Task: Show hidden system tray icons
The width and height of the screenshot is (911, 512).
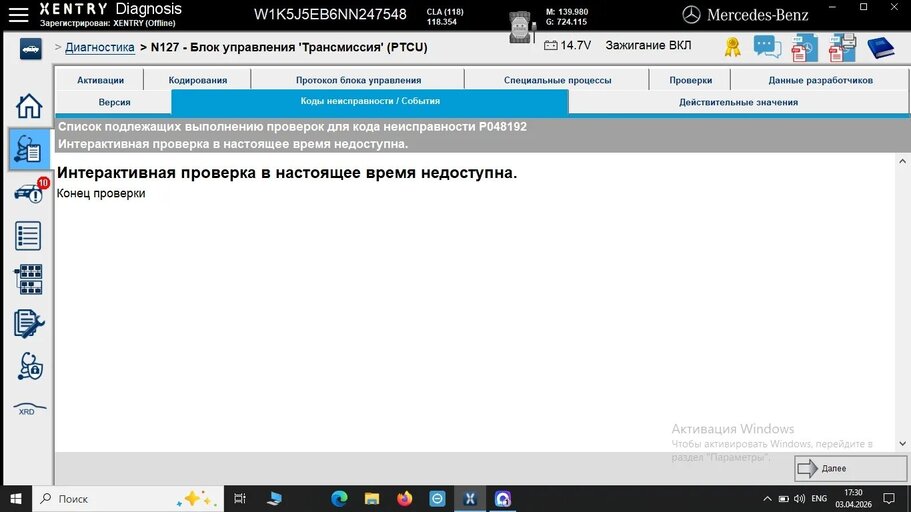Action: 767,499
